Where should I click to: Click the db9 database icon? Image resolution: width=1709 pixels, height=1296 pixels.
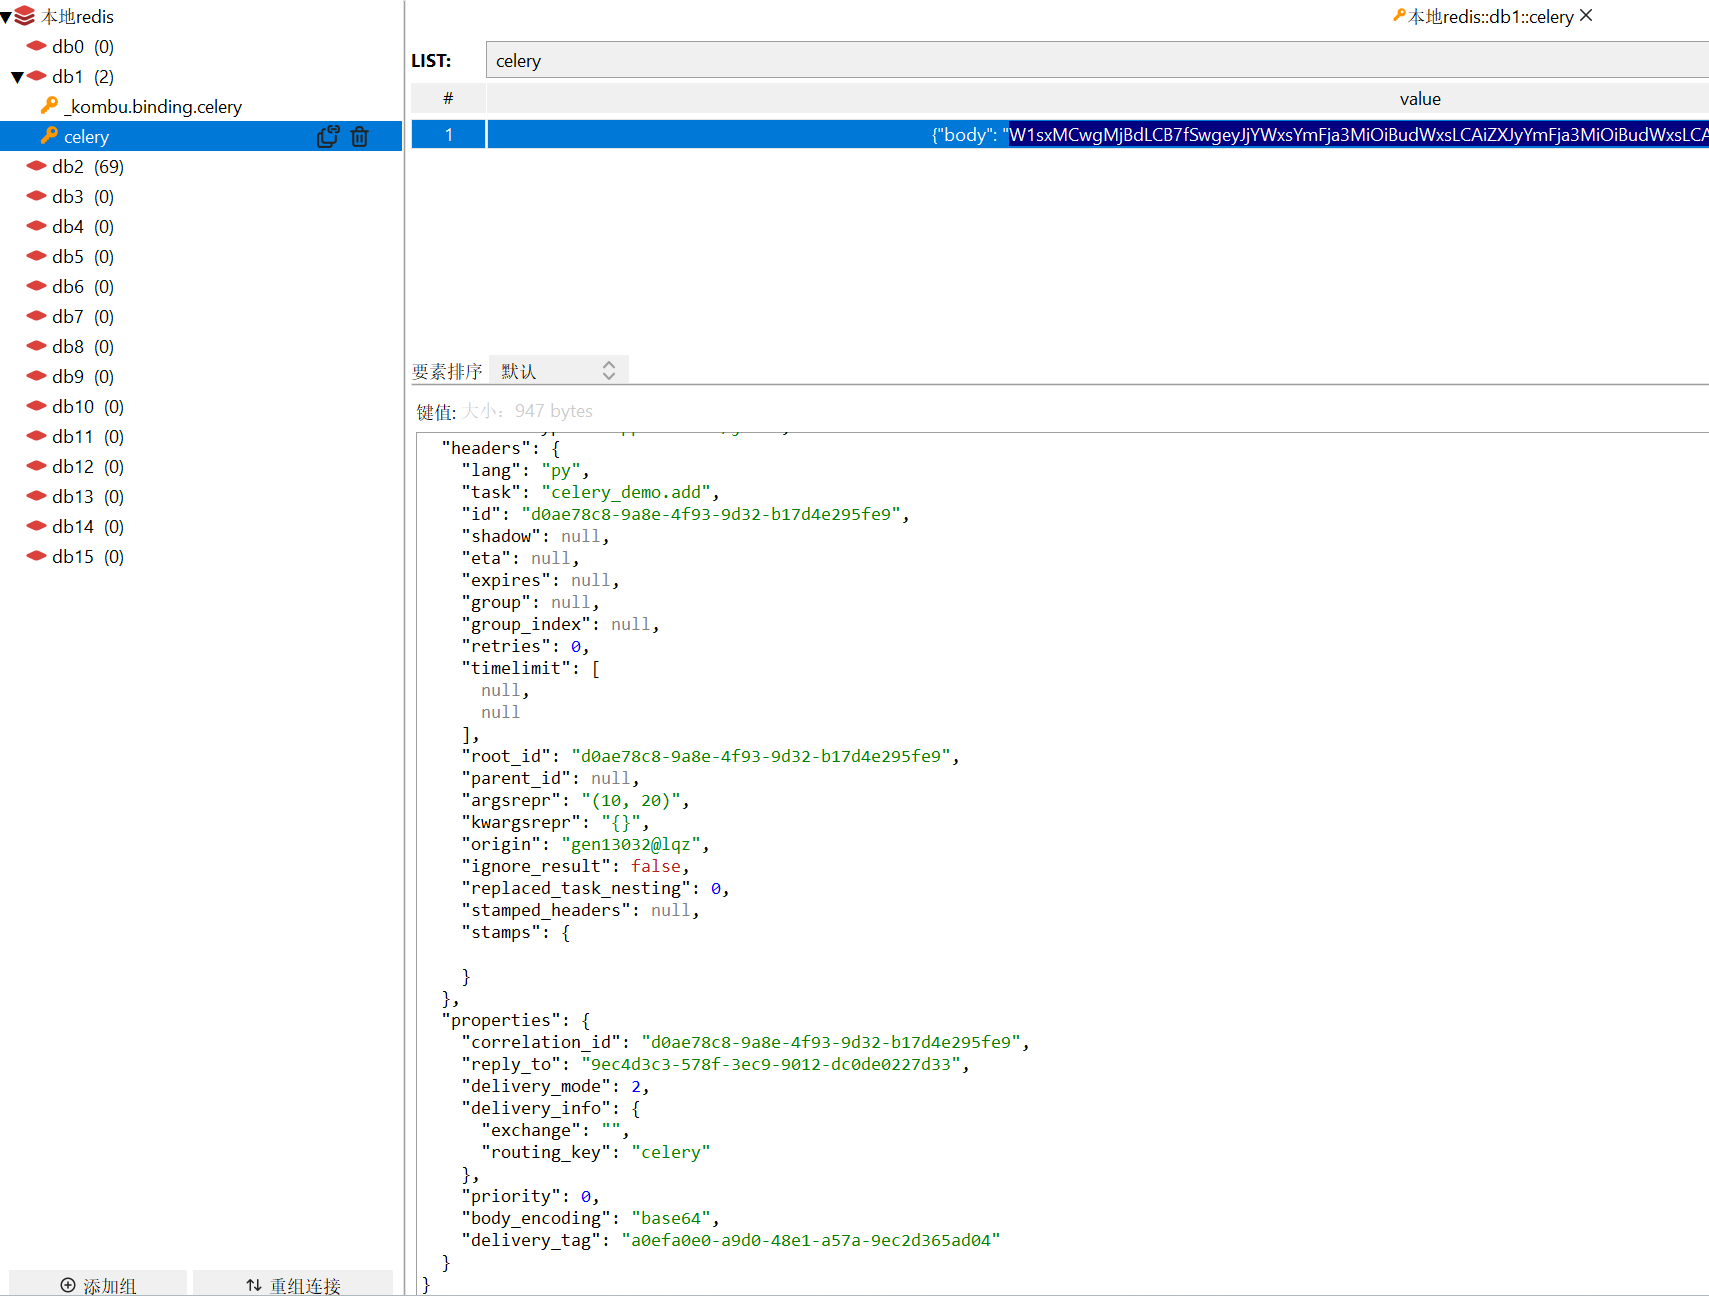37,375
